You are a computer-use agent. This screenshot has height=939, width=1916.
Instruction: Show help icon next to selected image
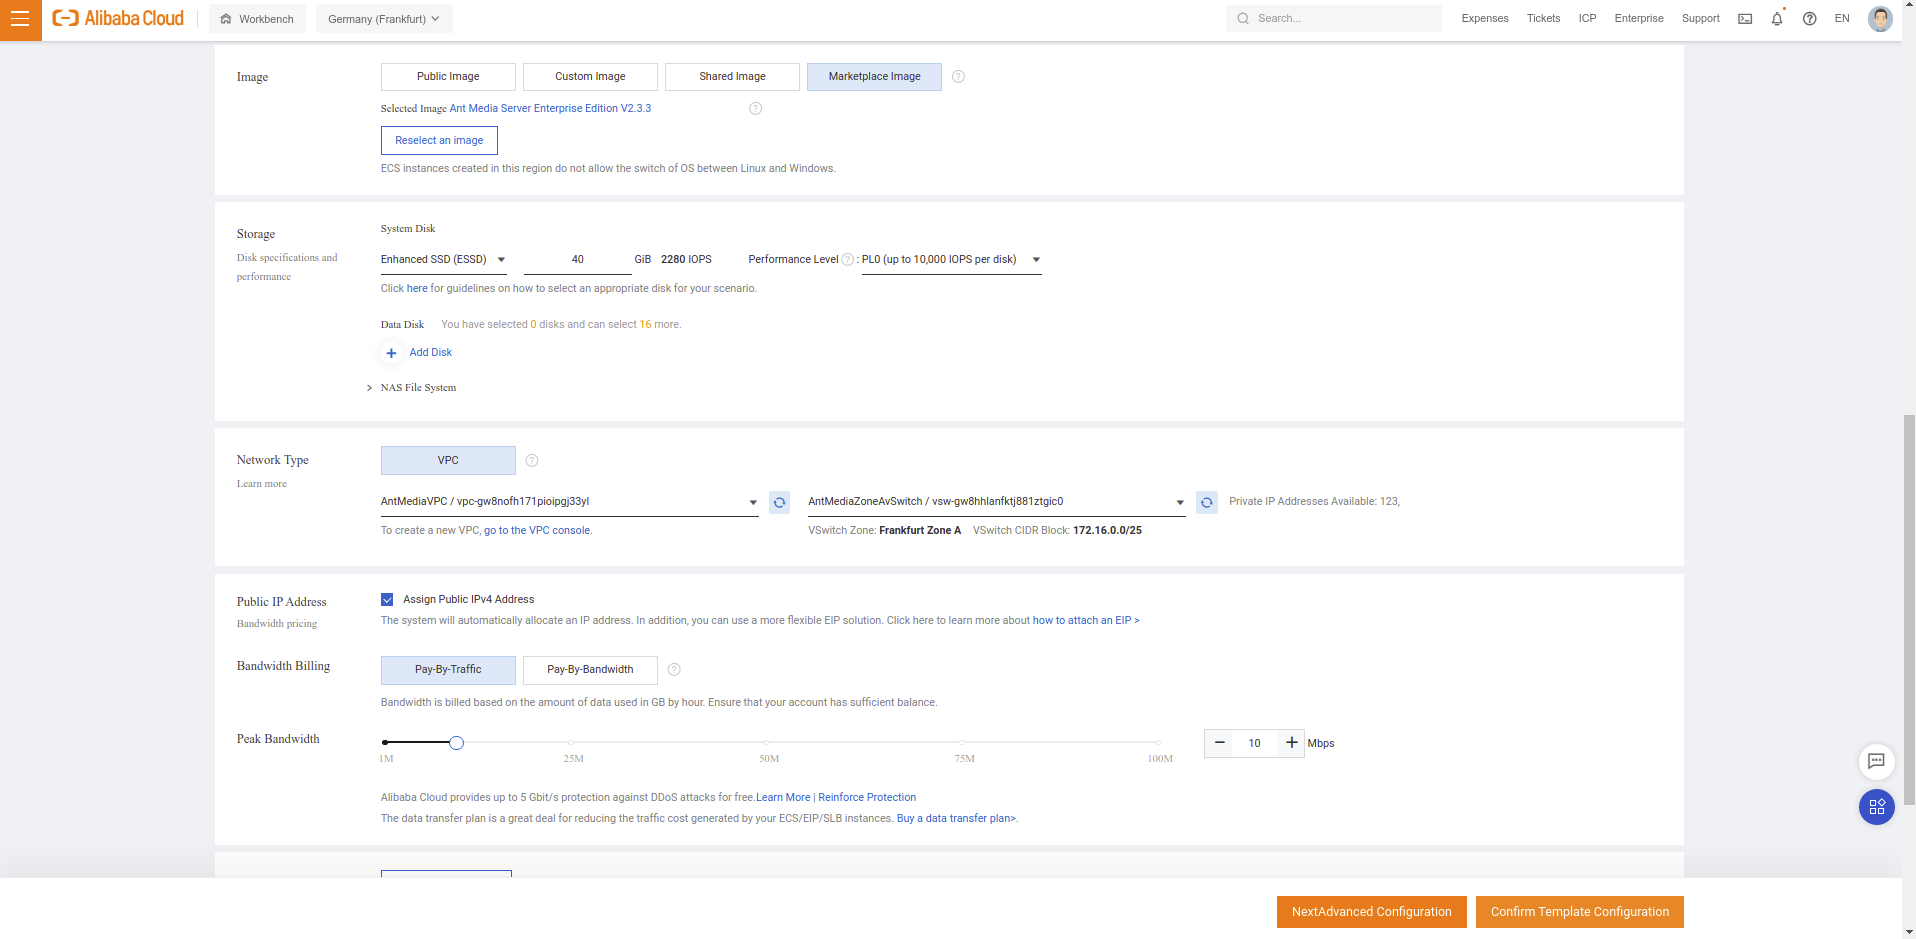point(755,108)
